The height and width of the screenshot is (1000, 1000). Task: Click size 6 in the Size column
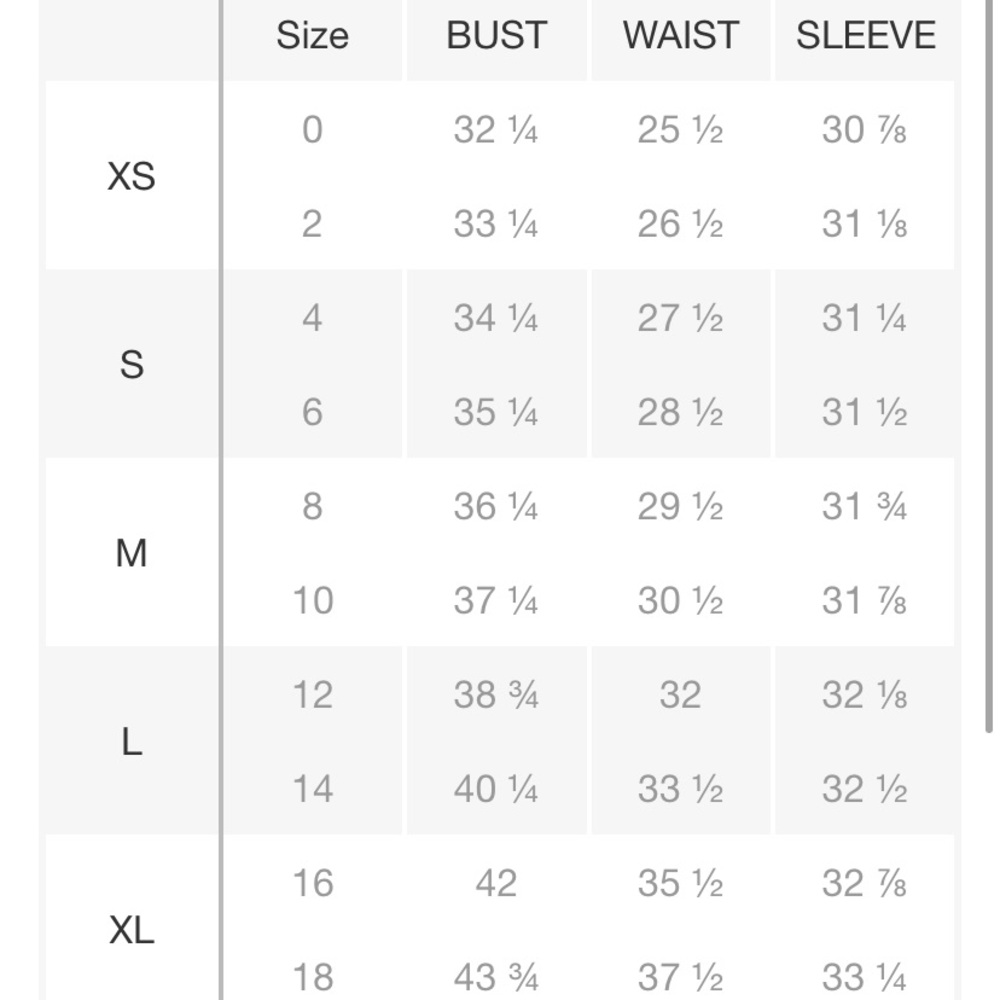click(x=312, y=412)
